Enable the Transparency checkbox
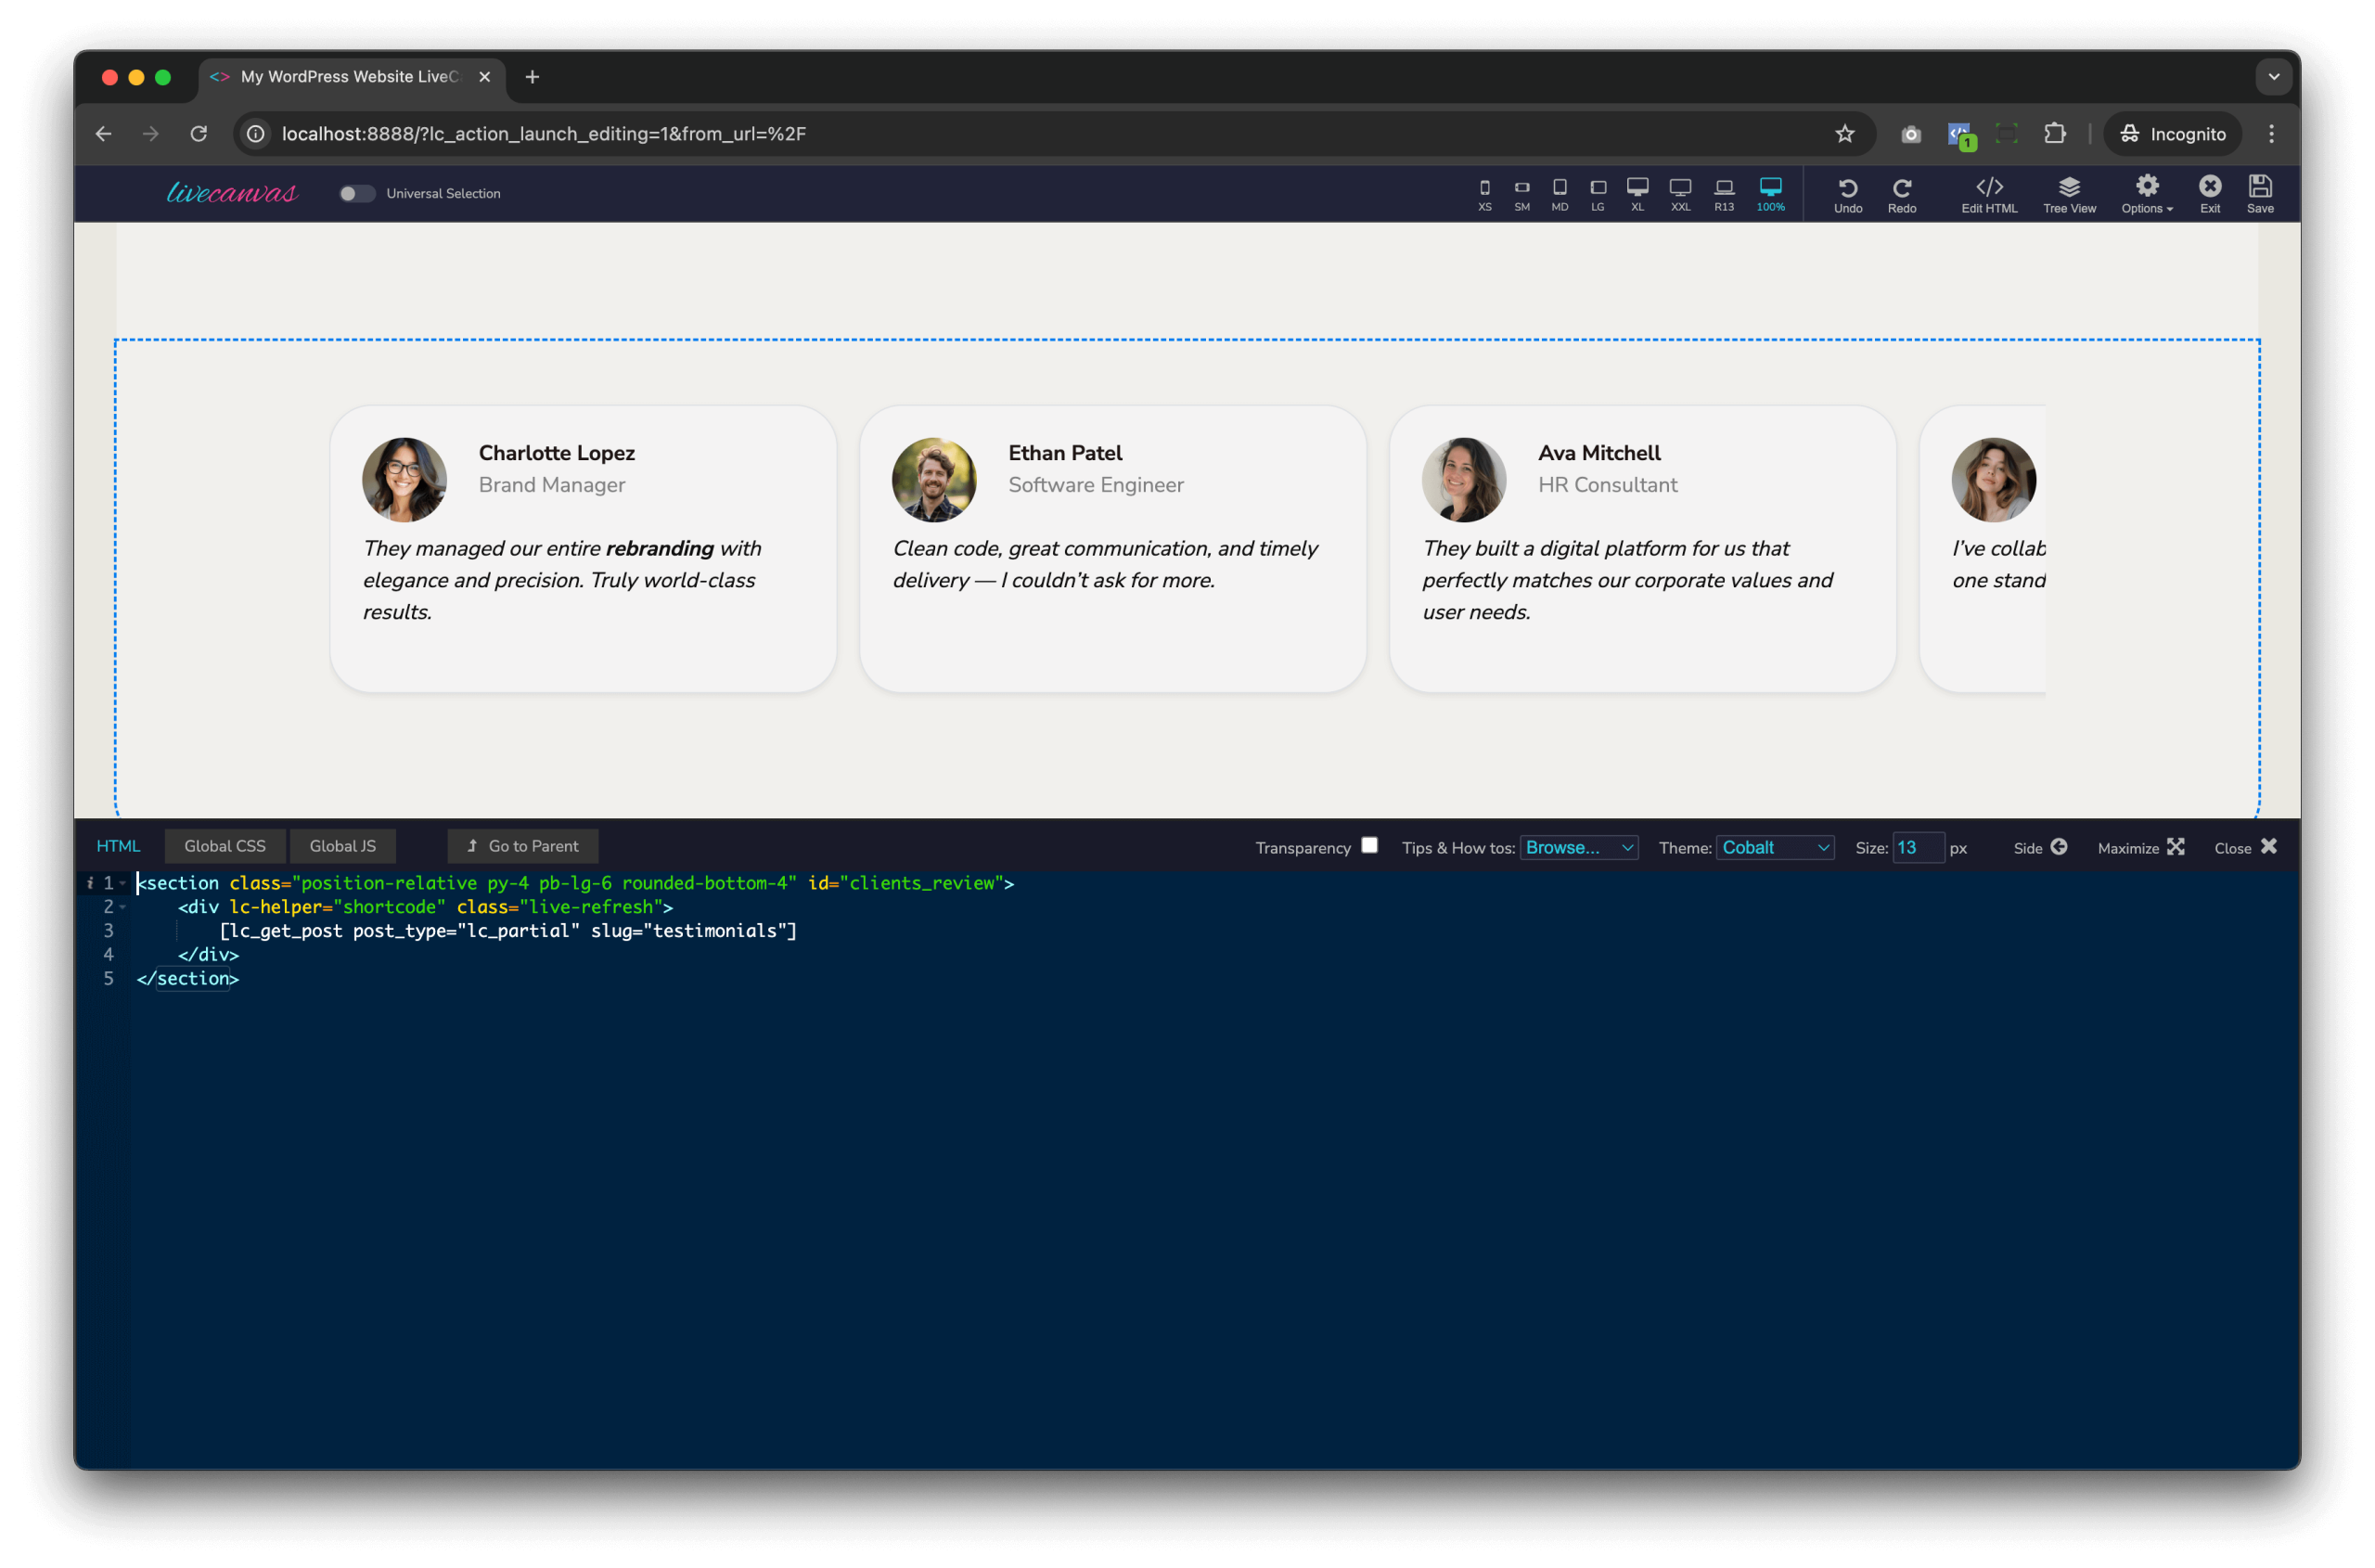Screen dimensions: 2375x1568 1369,845
